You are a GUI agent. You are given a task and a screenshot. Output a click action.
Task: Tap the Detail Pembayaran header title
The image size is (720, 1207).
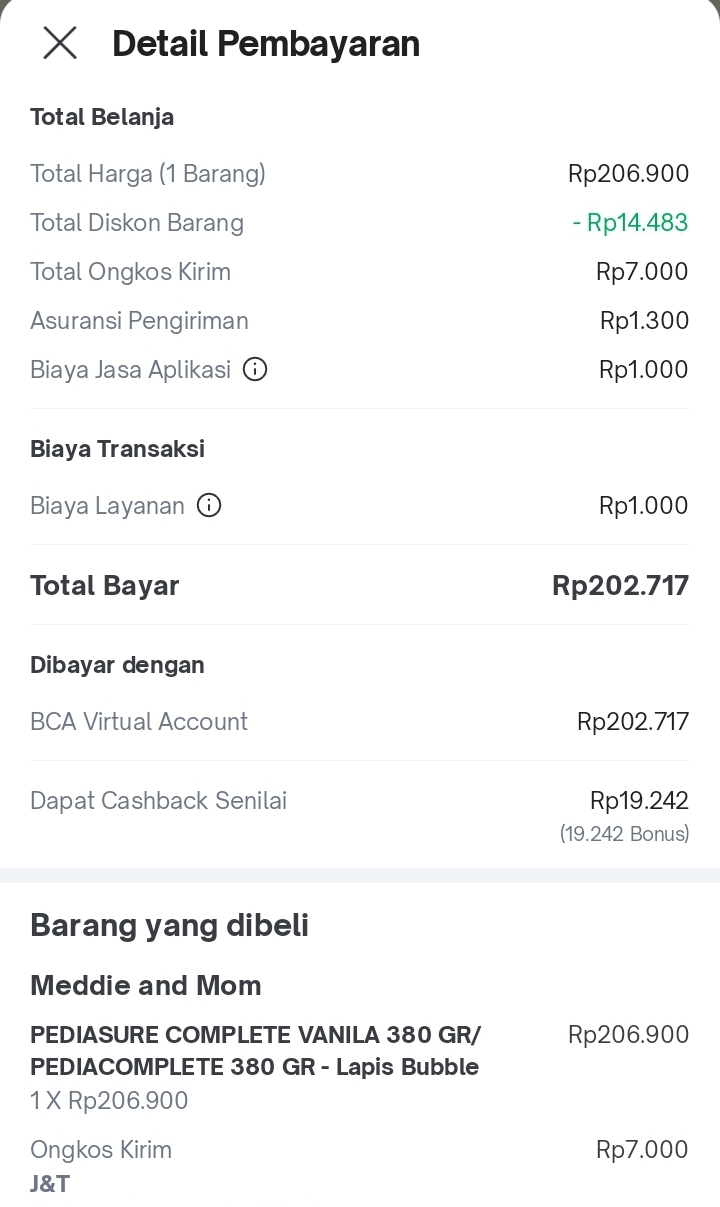coord(266,44)
